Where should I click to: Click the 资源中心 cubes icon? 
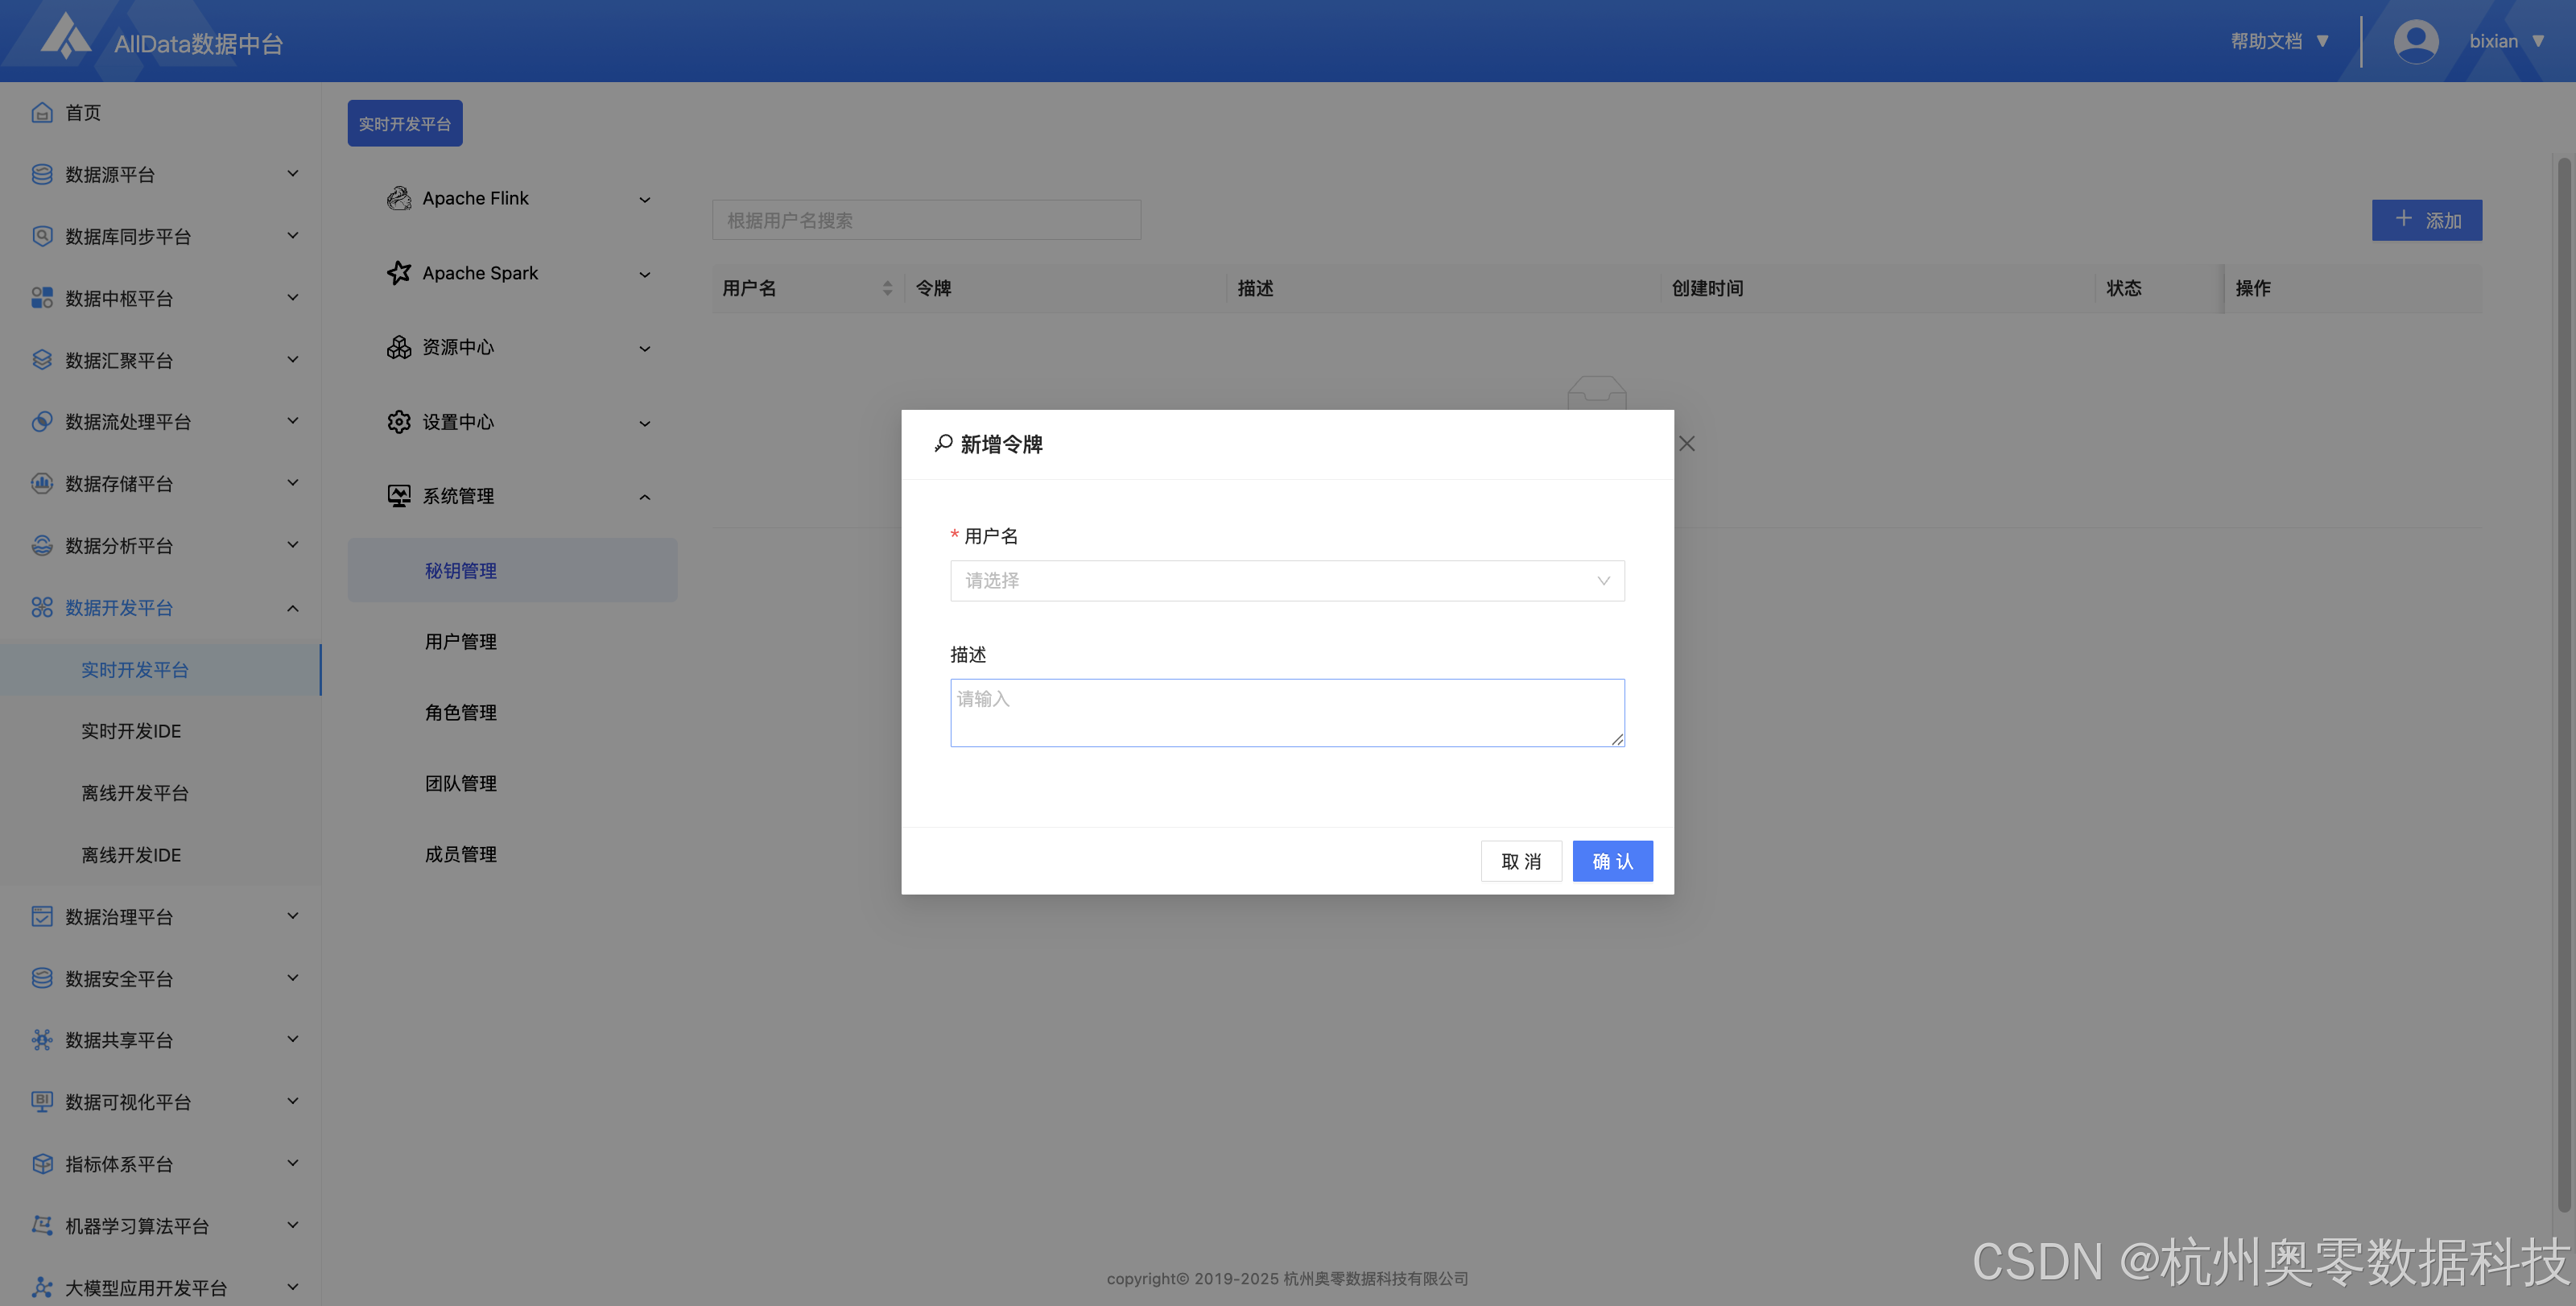click(x=399, y=347)
